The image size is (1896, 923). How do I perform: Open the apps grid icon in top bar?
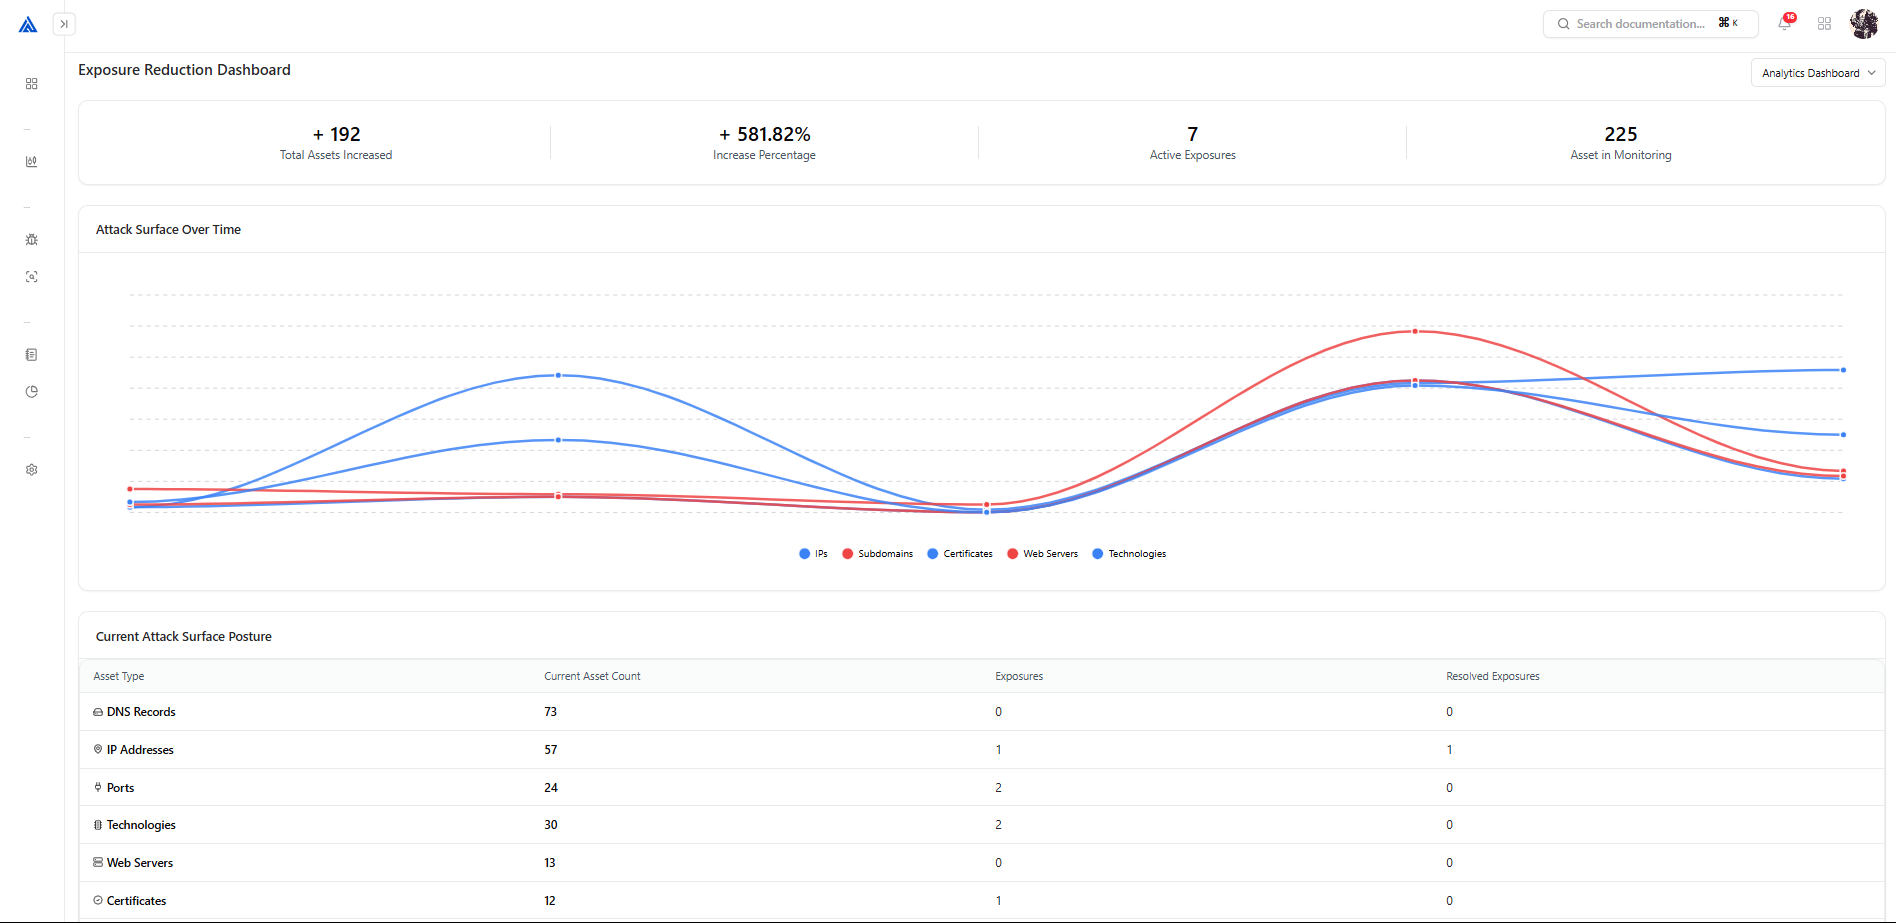click(x=1825, y=24)
